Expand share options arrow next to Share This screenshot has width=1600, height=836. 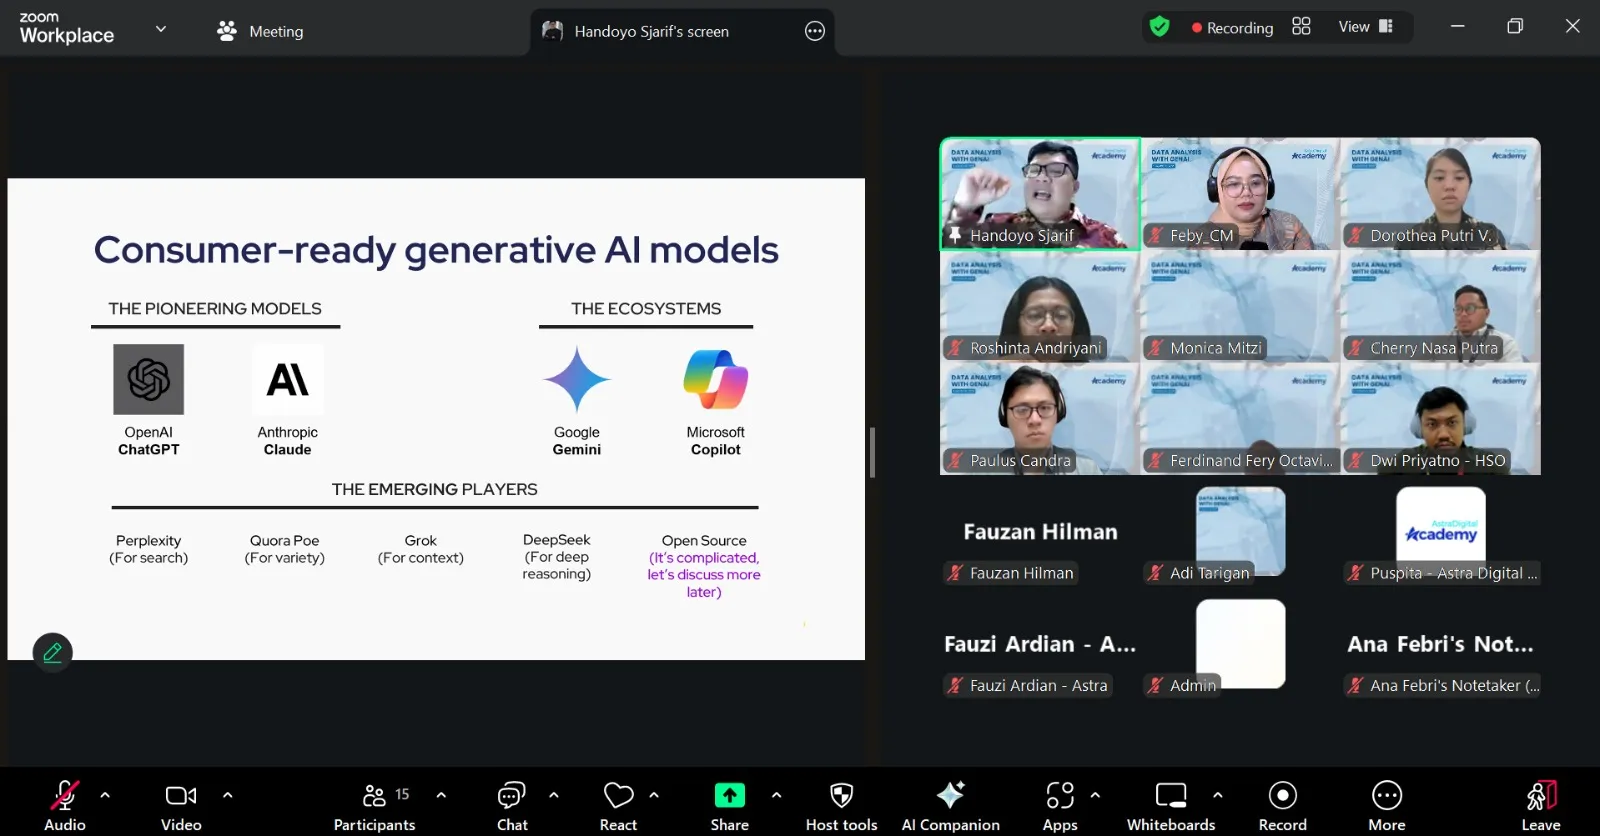click(x=776, y=795)
